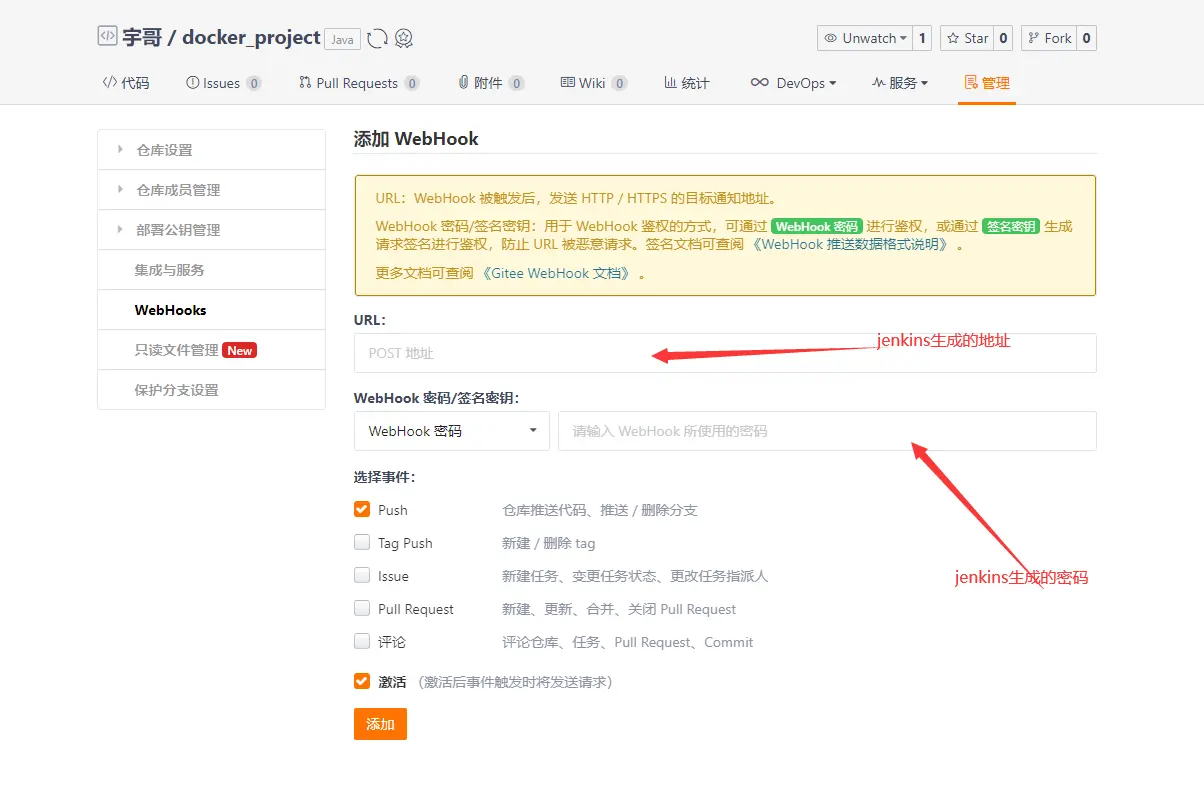Click the code brackets icon on 代码 tab

[x=110, y=82]
